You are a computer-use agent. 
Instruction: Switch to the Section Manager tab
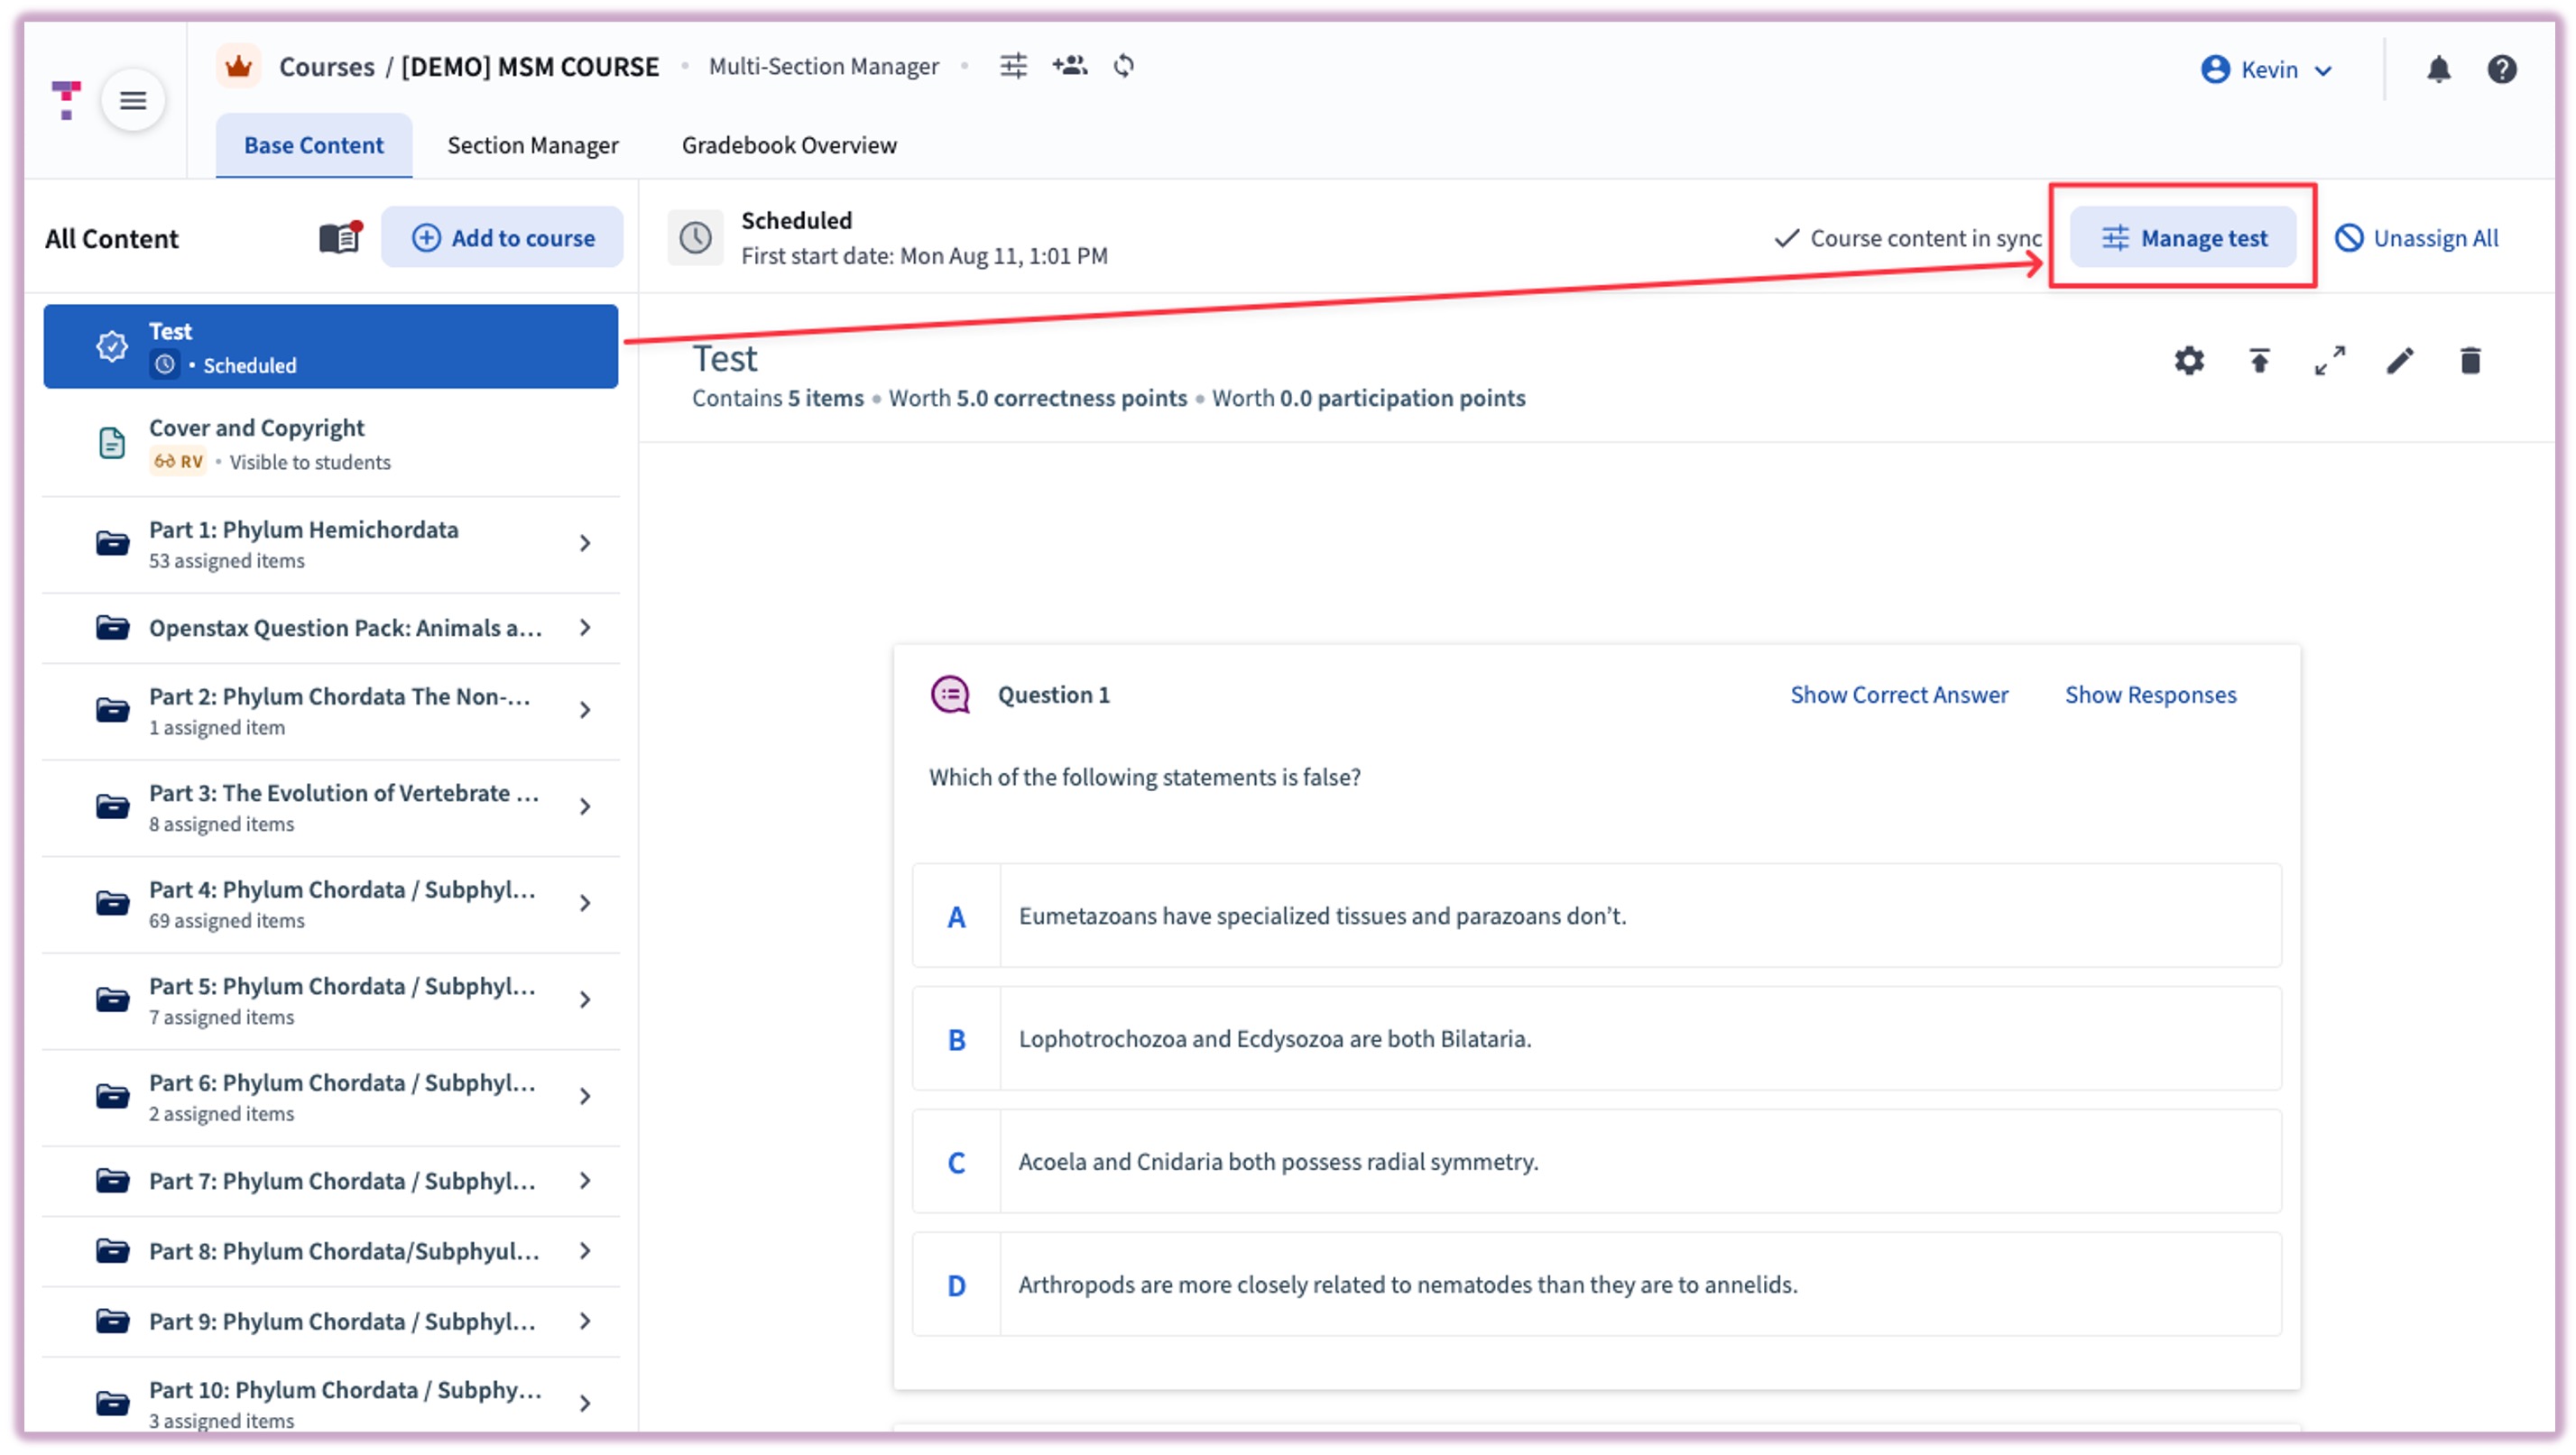tap(532, 145)
